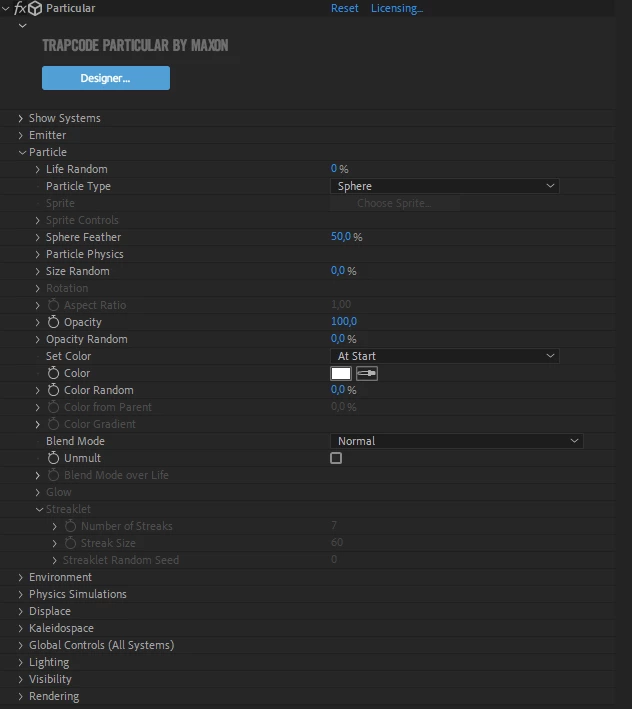Expand the Particle Physics group

click(x=38, y=254)
